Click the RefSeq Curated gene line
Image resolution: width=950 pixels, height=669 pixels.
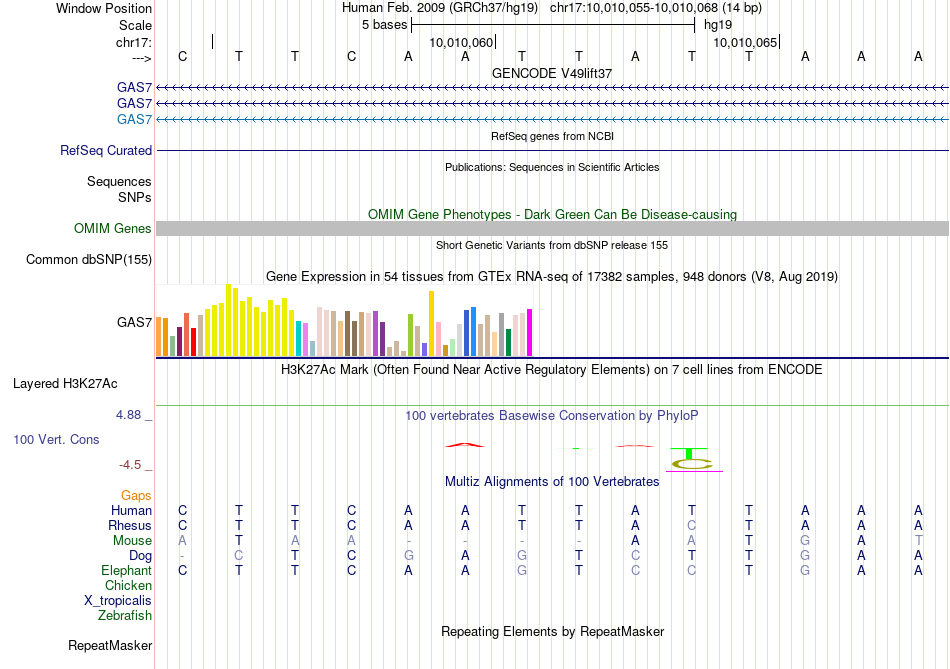tap(552, 150)
